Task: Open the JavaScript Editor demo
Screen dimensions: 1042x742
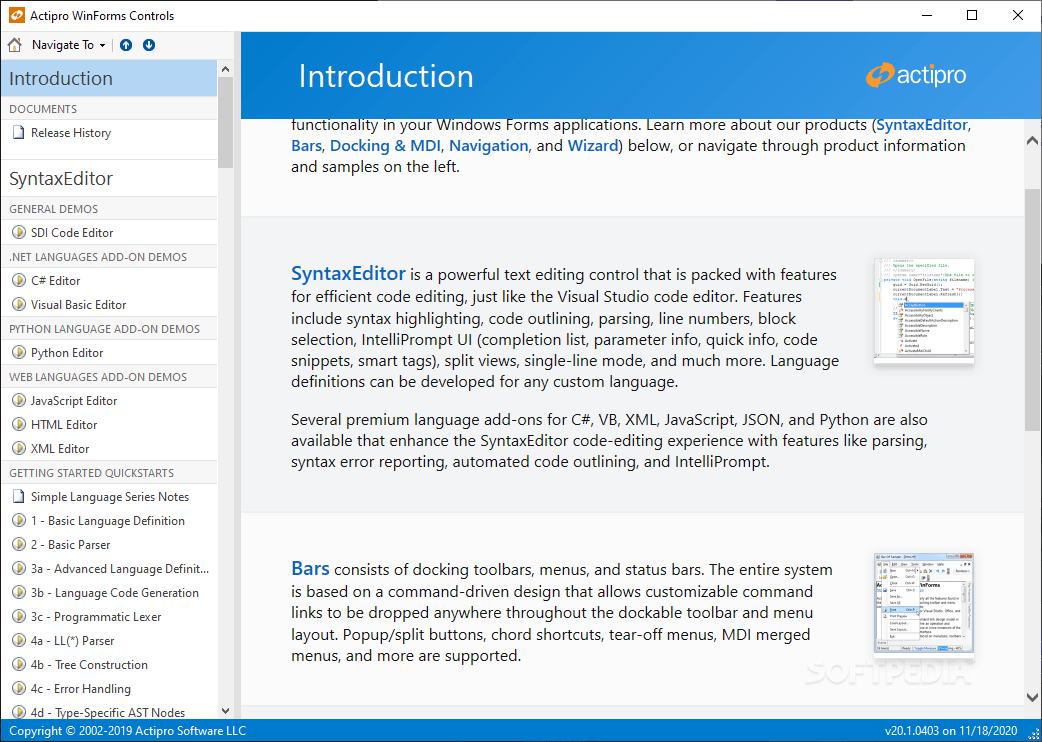Action: coord(74,401)
